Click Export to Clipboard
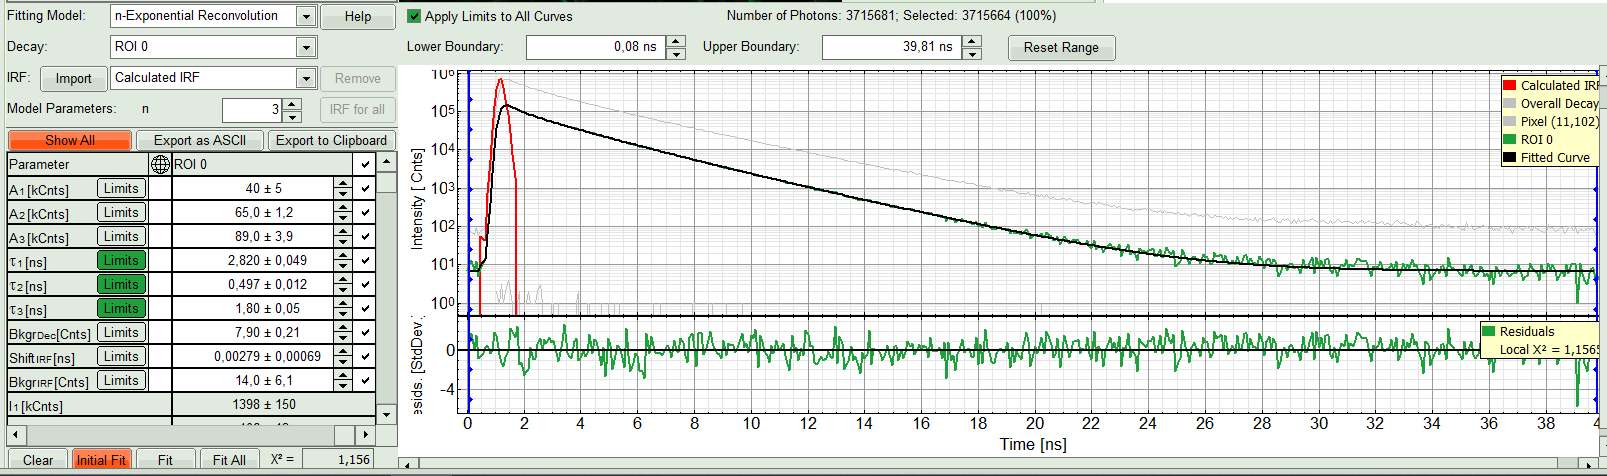Image resolution: width=1607 pixels, height=476 pixels. [331, 140]
